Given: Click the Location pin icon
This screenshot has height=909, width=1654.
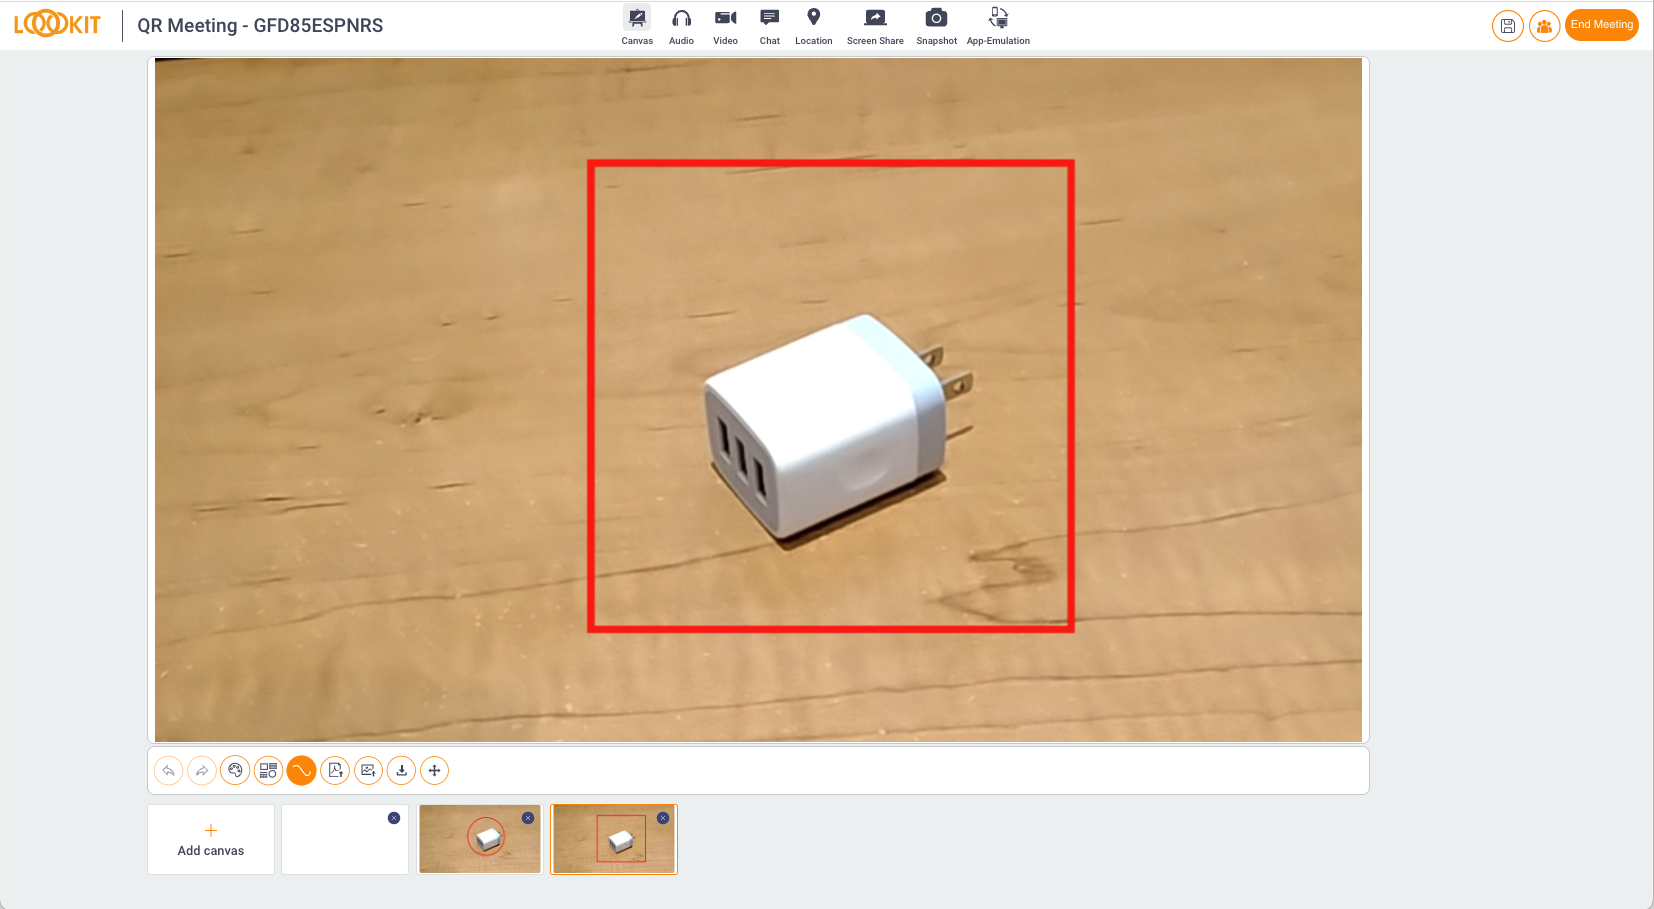Looking at the screenshot, I should tap(813, 26).
